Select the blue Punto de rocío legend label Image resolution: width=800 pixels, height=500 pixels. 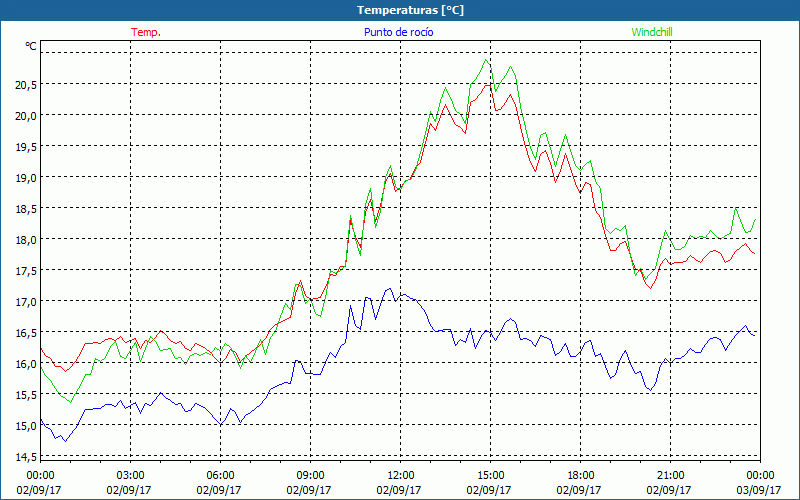click(398, 32)
